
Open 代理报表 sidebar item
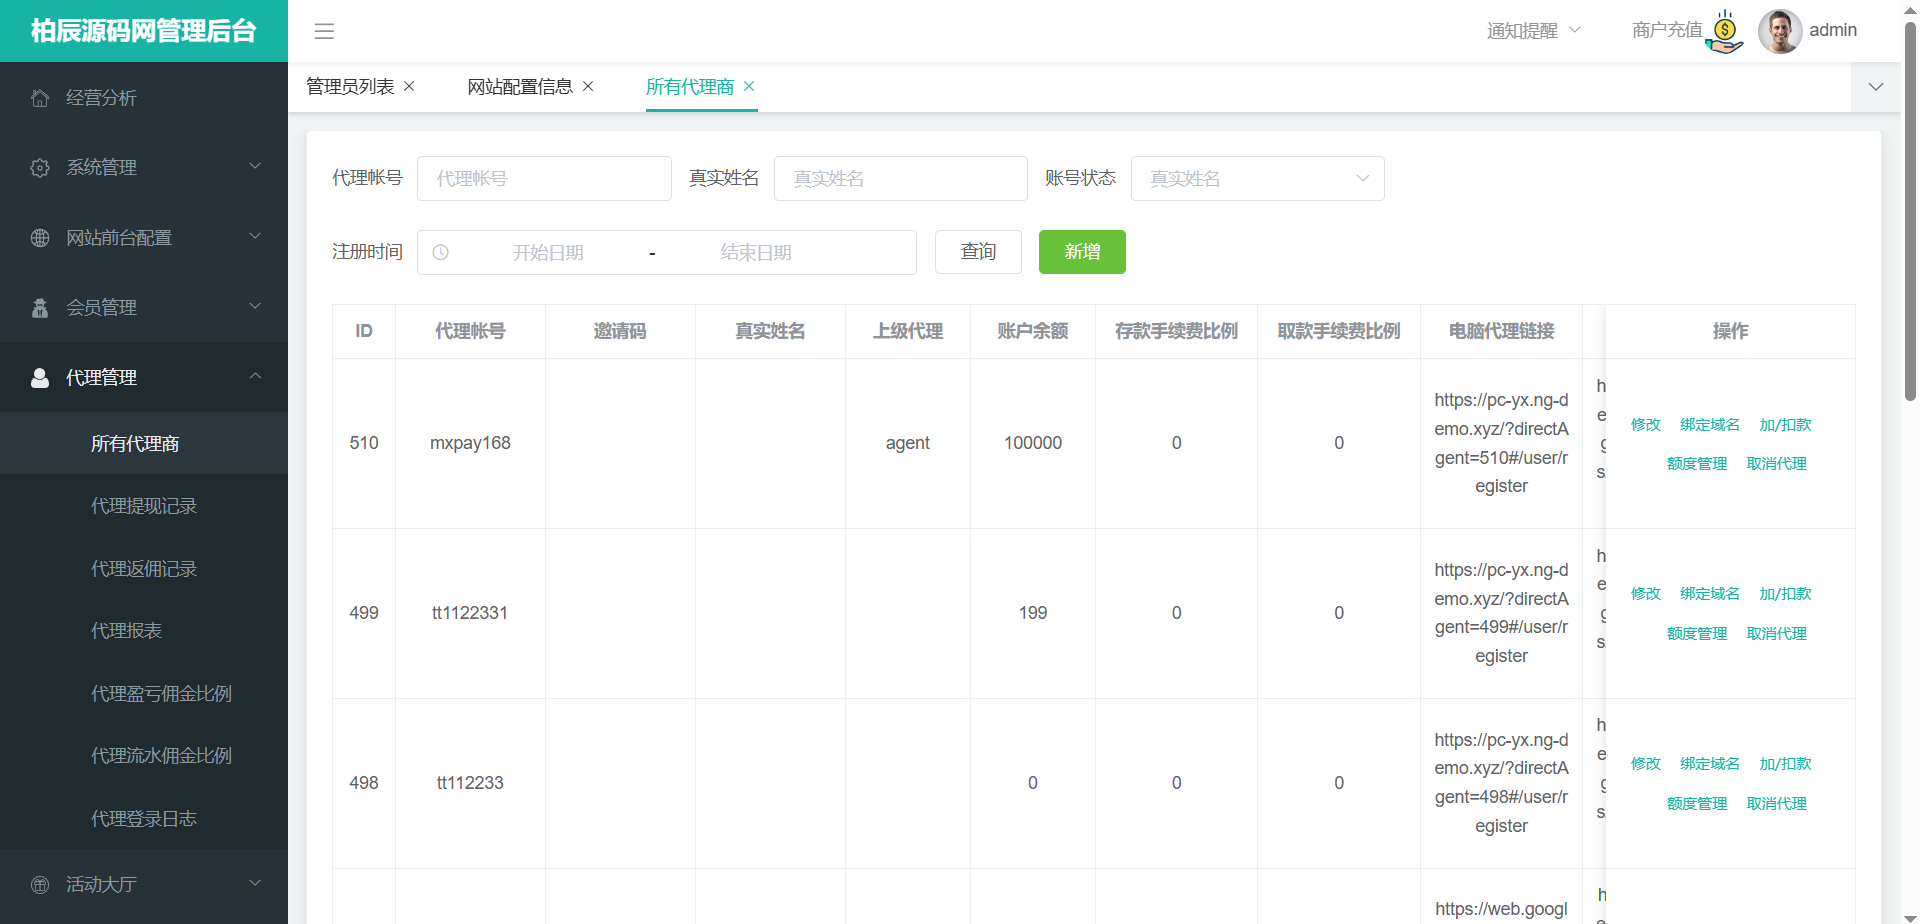144,631
